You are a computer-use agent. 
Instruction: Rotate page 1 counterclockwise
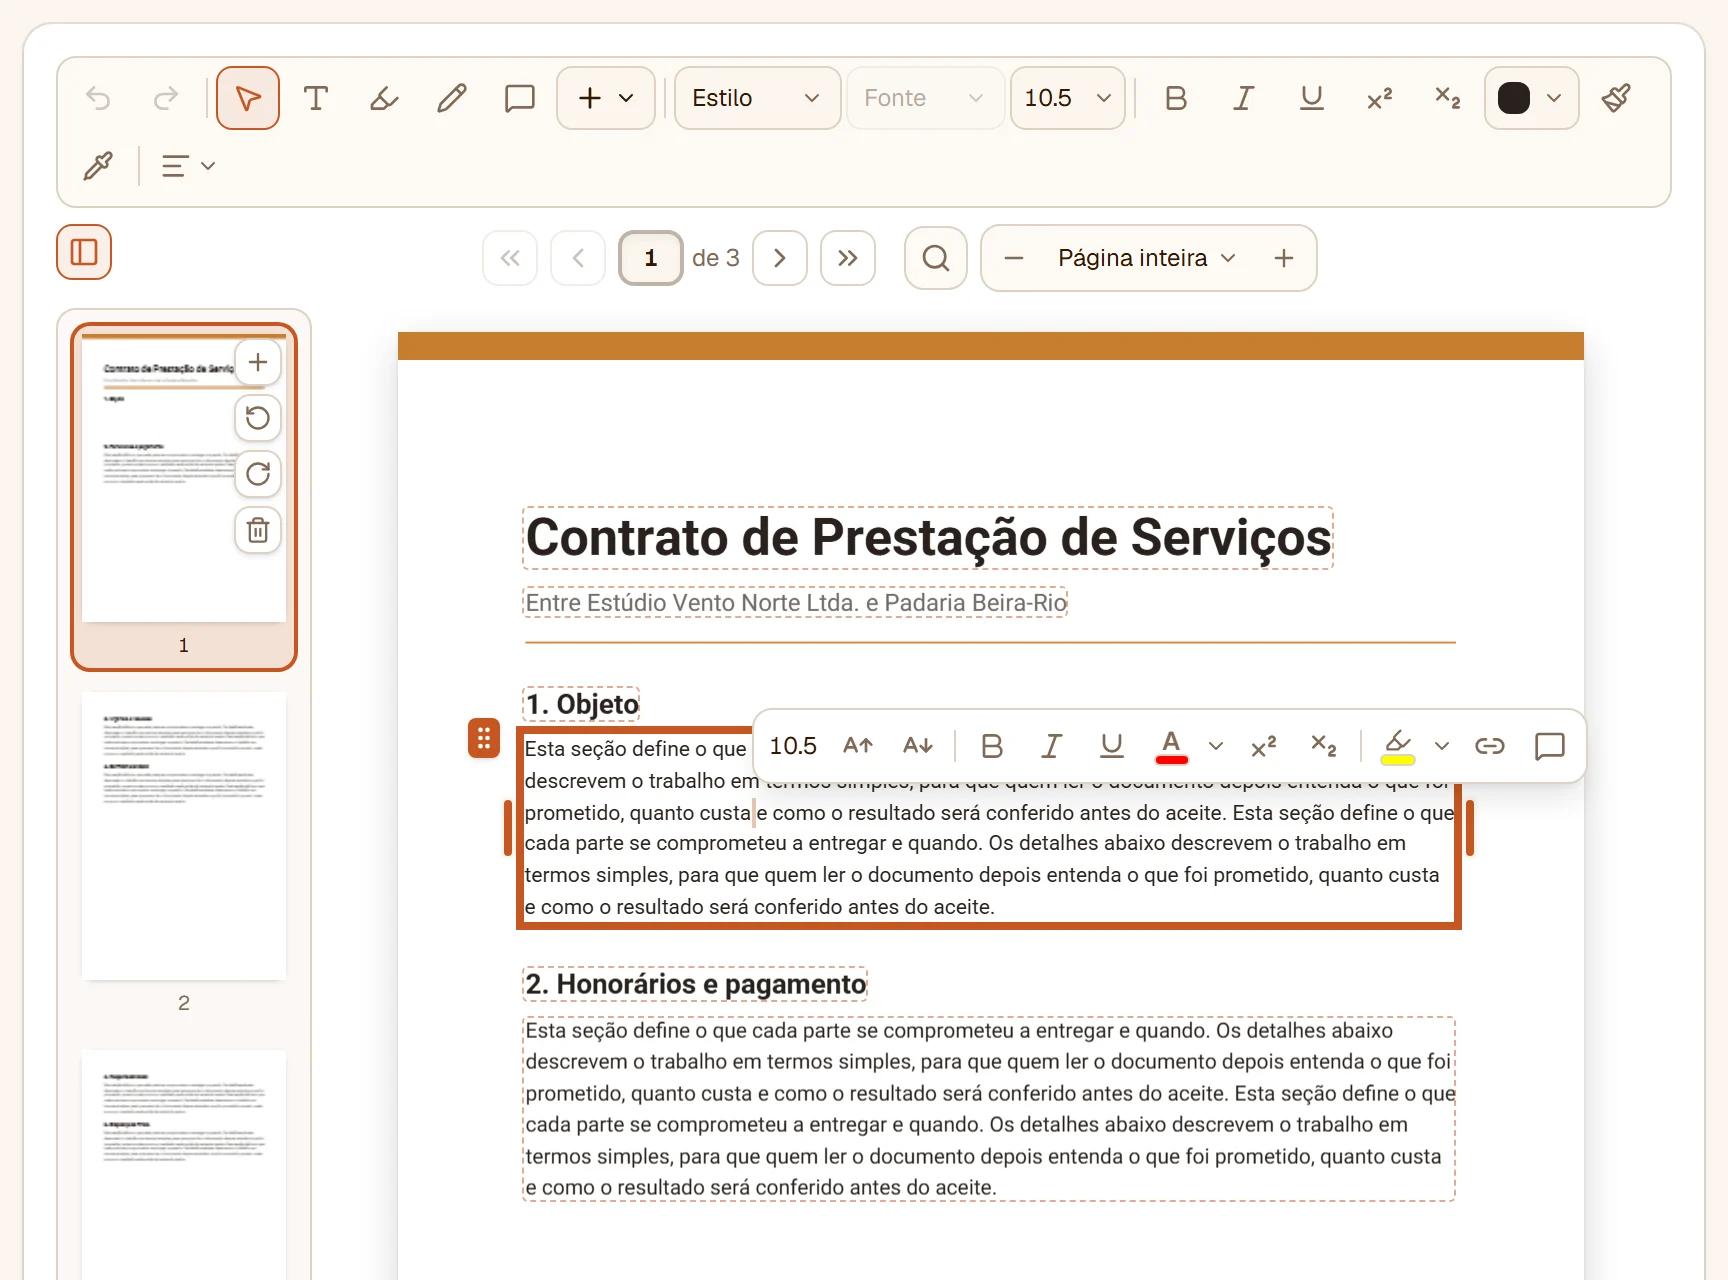point(258,418)
